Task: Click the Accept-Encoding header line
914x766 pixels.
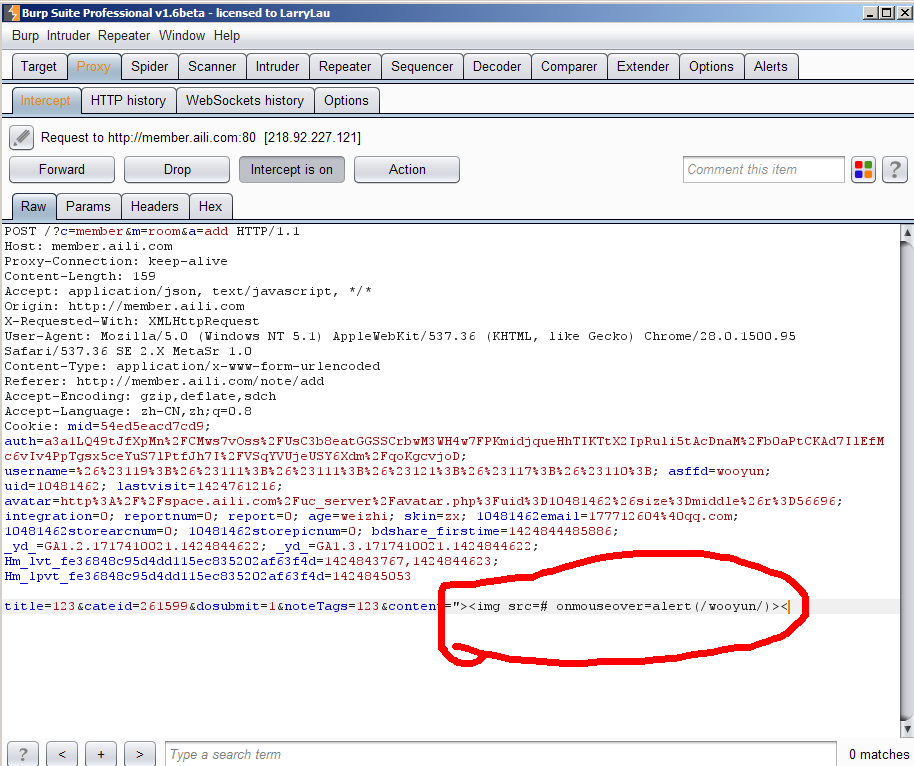Action: click(x=140, y=396)
